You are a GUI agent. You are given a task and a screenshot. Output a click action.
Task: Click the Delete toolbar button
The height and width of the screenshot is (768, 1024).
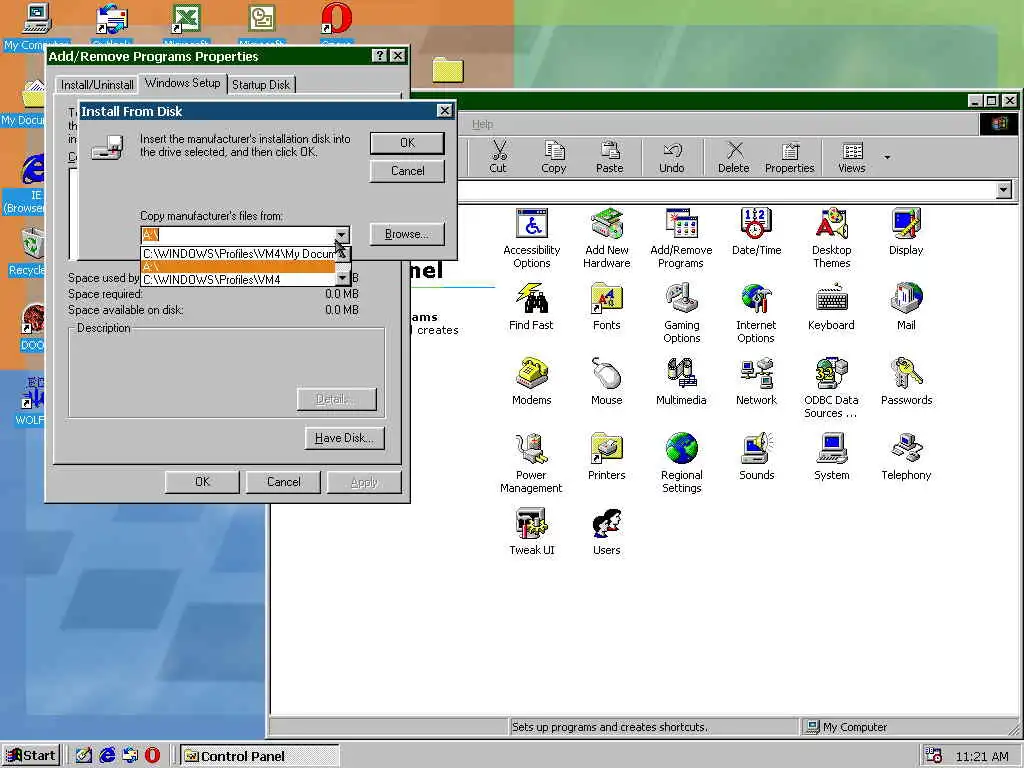click(x=733, y=157)
